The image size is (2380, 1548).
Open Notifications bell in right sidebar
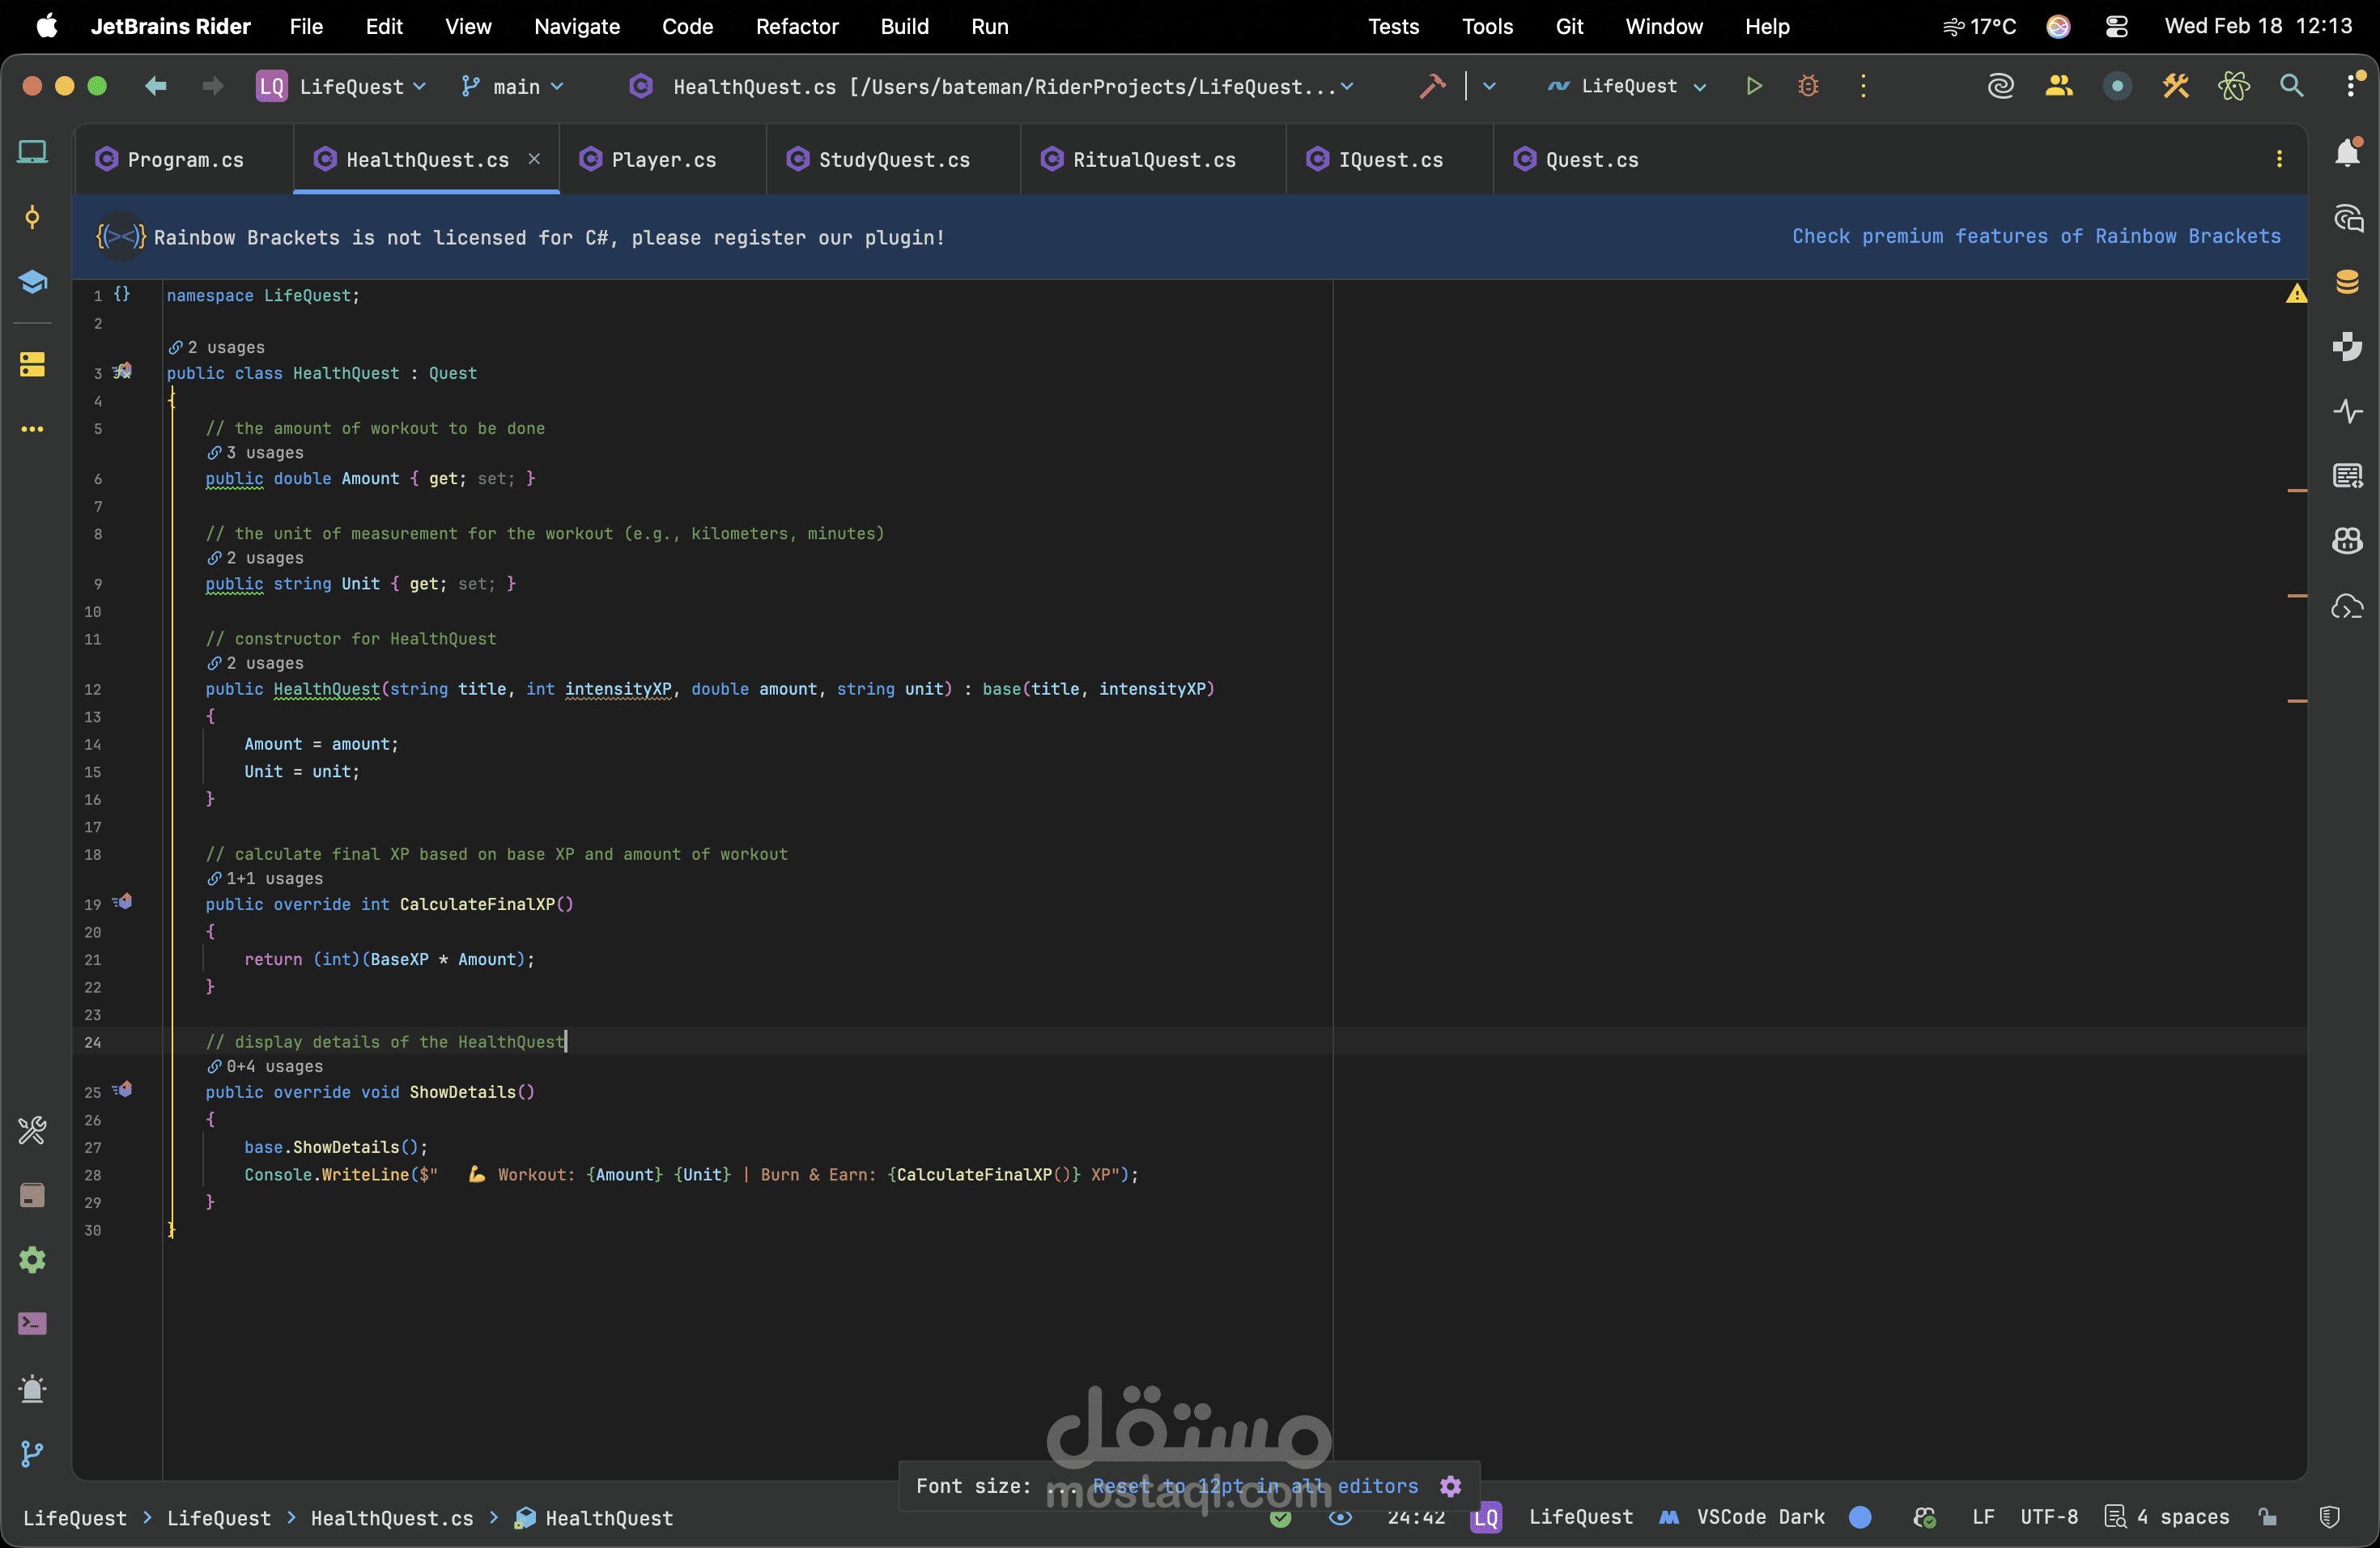coord(2347,152)
